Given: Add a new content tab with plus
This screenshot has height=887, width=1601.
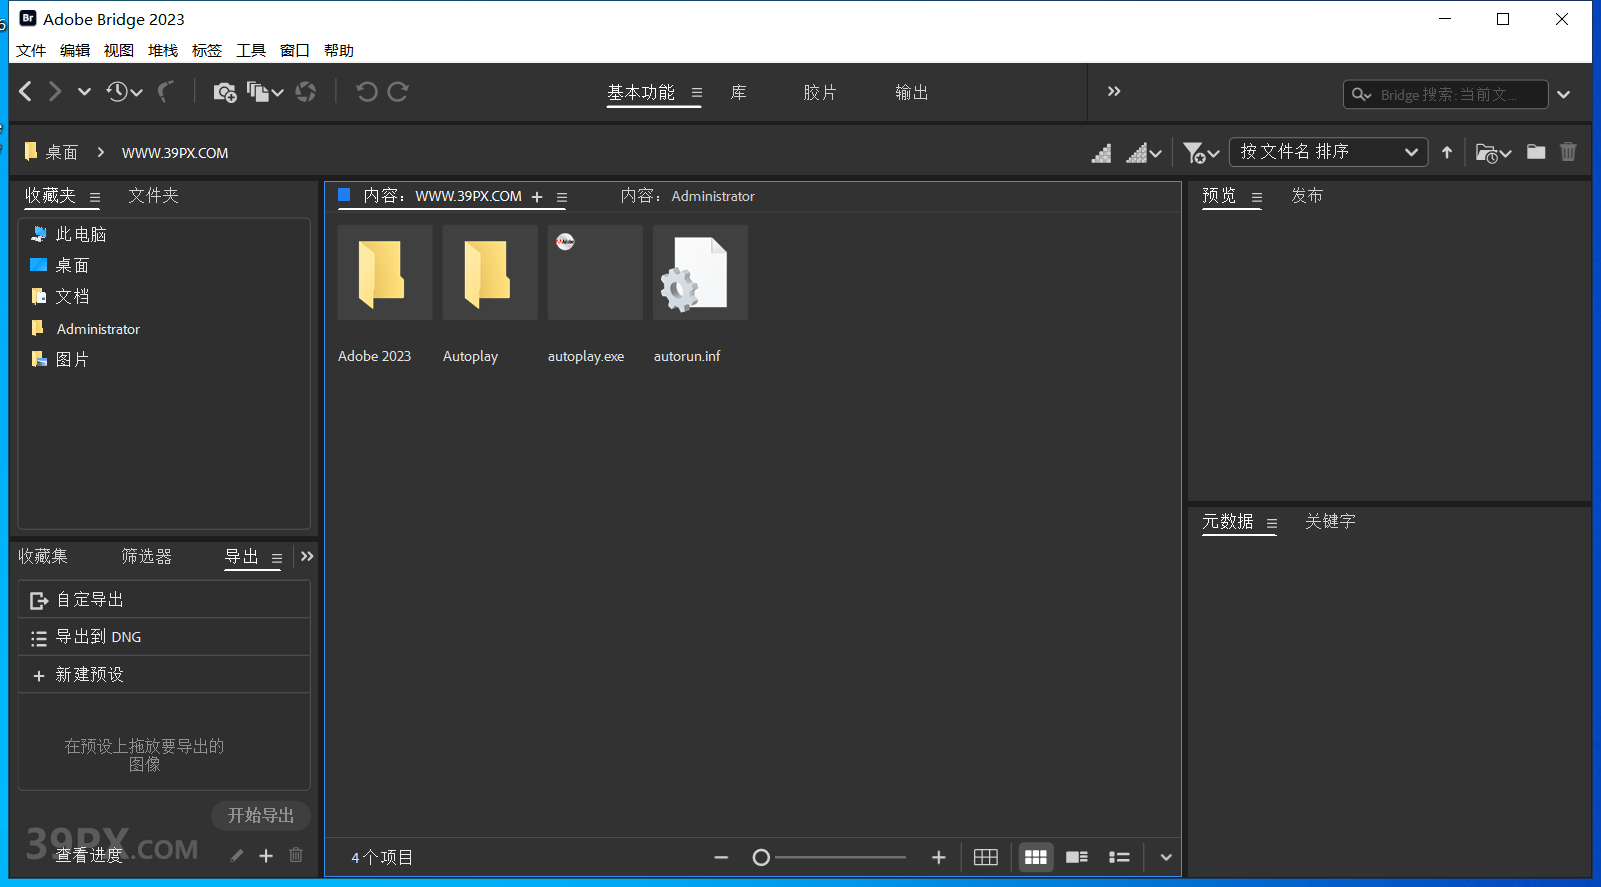Looking at the screenshot, I should point(537,197).
